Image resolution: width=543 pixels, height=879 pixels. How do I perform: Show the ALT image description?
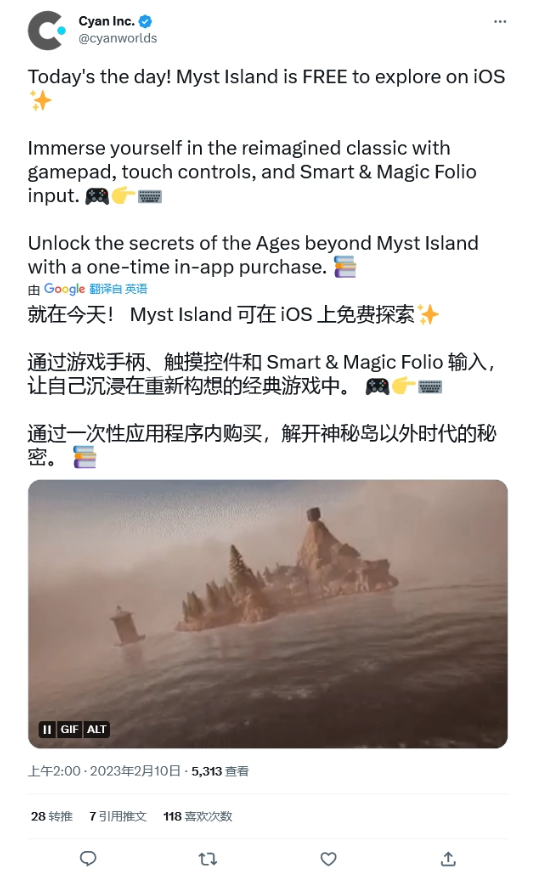pyautogui.click(x=96, y=729)
